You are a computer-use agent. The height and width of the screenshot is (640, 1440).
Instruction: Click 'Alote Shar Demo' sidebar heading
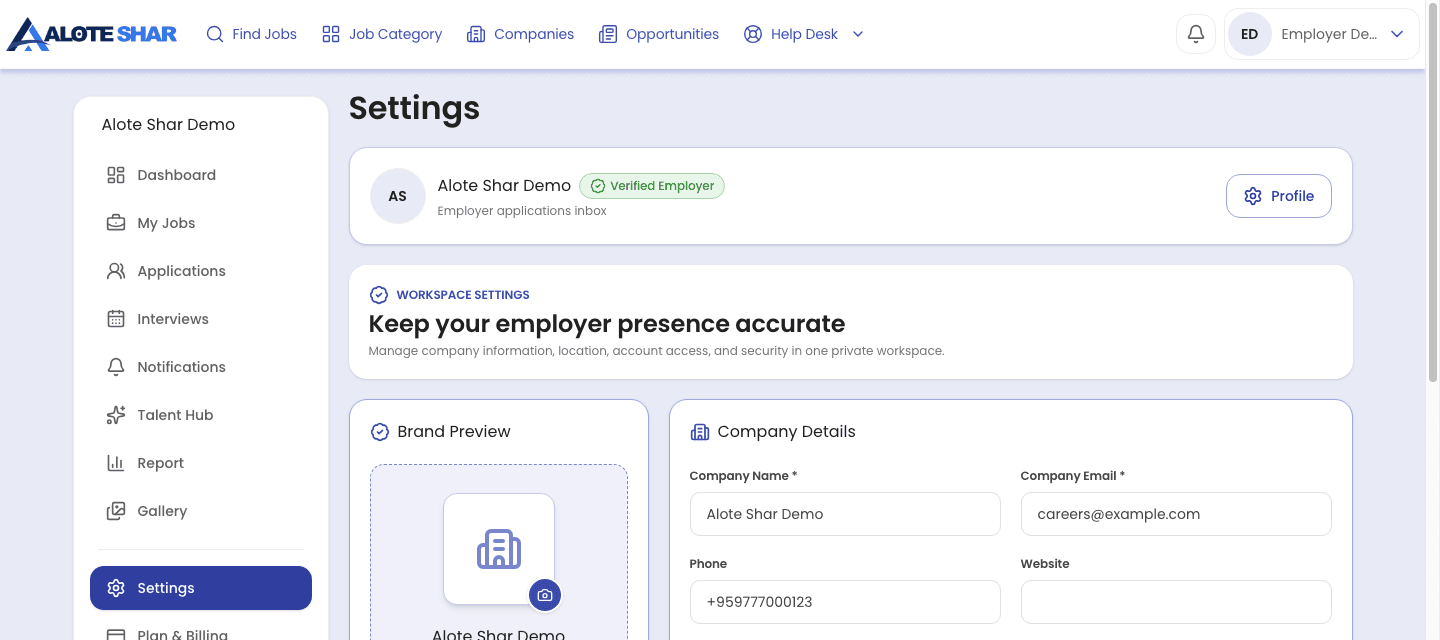tap(168, 125)
